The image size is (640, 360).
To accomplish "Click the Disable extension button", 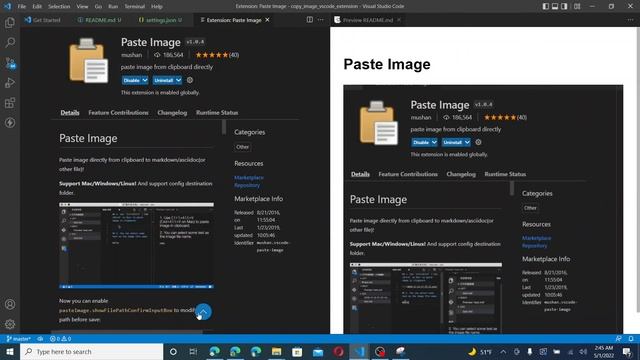I will (131, 80).
